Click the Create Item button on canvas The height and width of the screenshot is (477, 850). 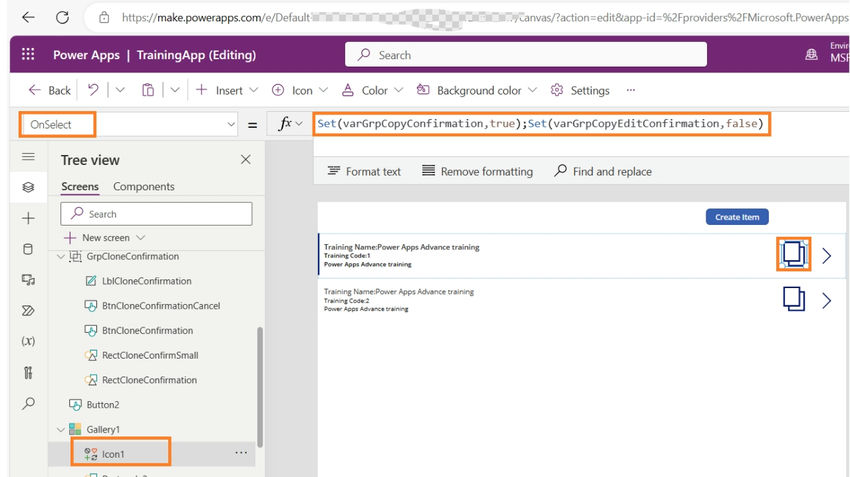tap(737, 217)
